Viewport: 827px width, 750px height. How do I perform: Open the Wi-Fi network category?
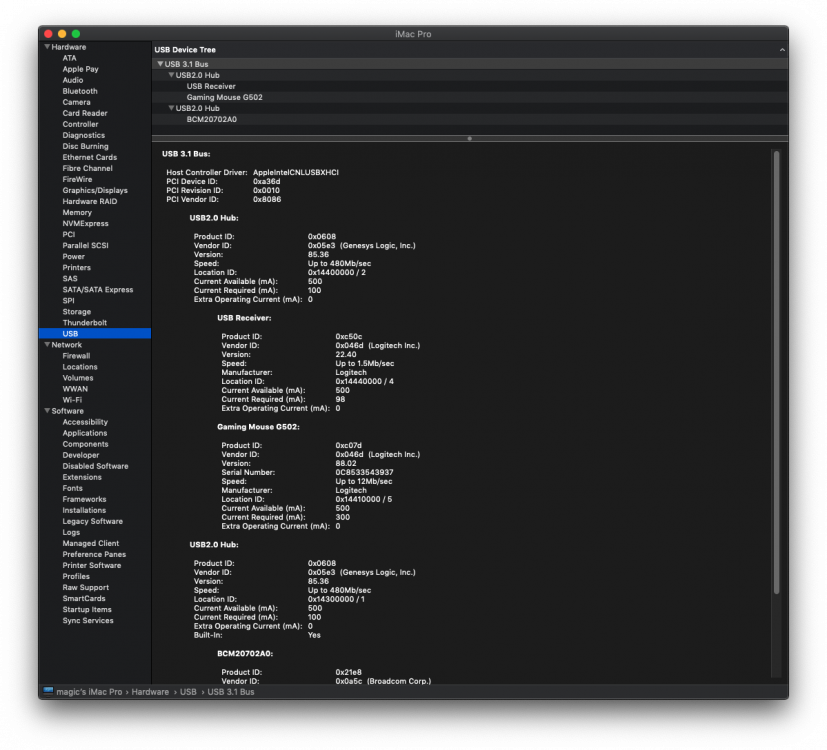click(x=72, y=400)
